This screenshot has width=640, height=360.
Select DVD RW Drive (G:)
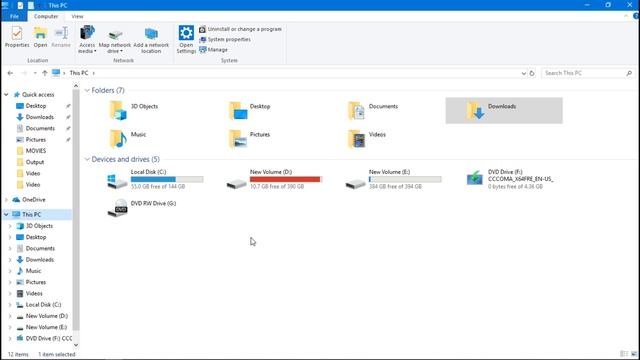coord(142,208)
